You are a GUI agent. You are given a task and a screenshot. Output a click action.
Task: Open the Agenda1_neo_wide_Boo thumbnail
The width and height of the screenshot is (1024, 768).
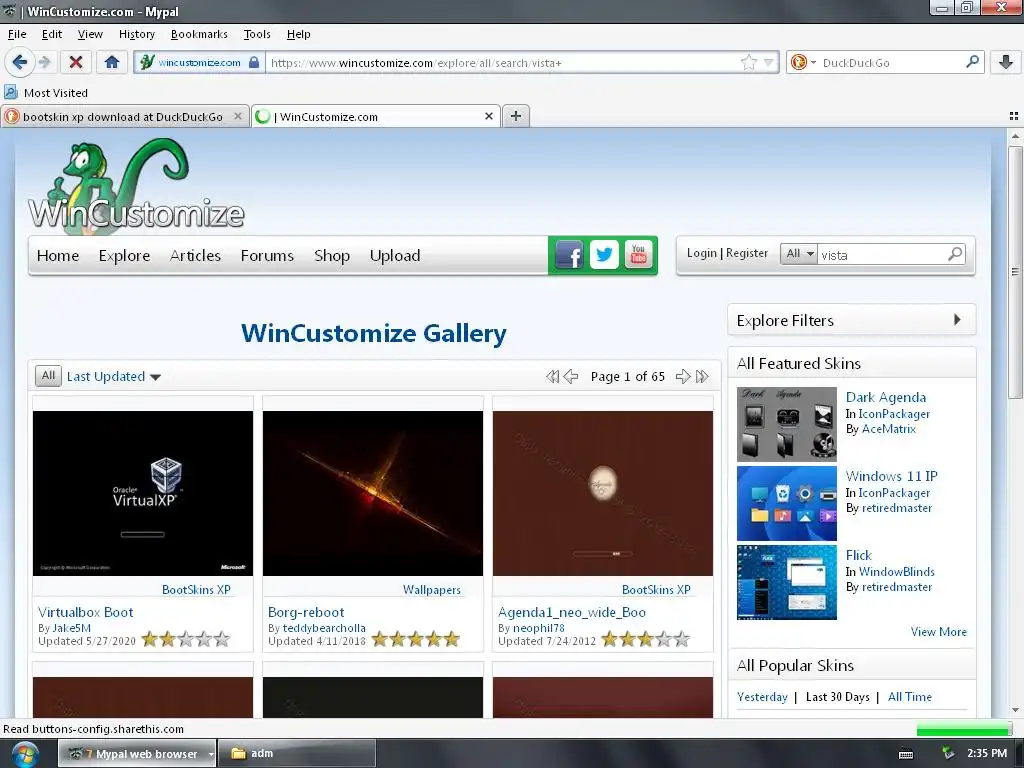[x=603, y=493]
